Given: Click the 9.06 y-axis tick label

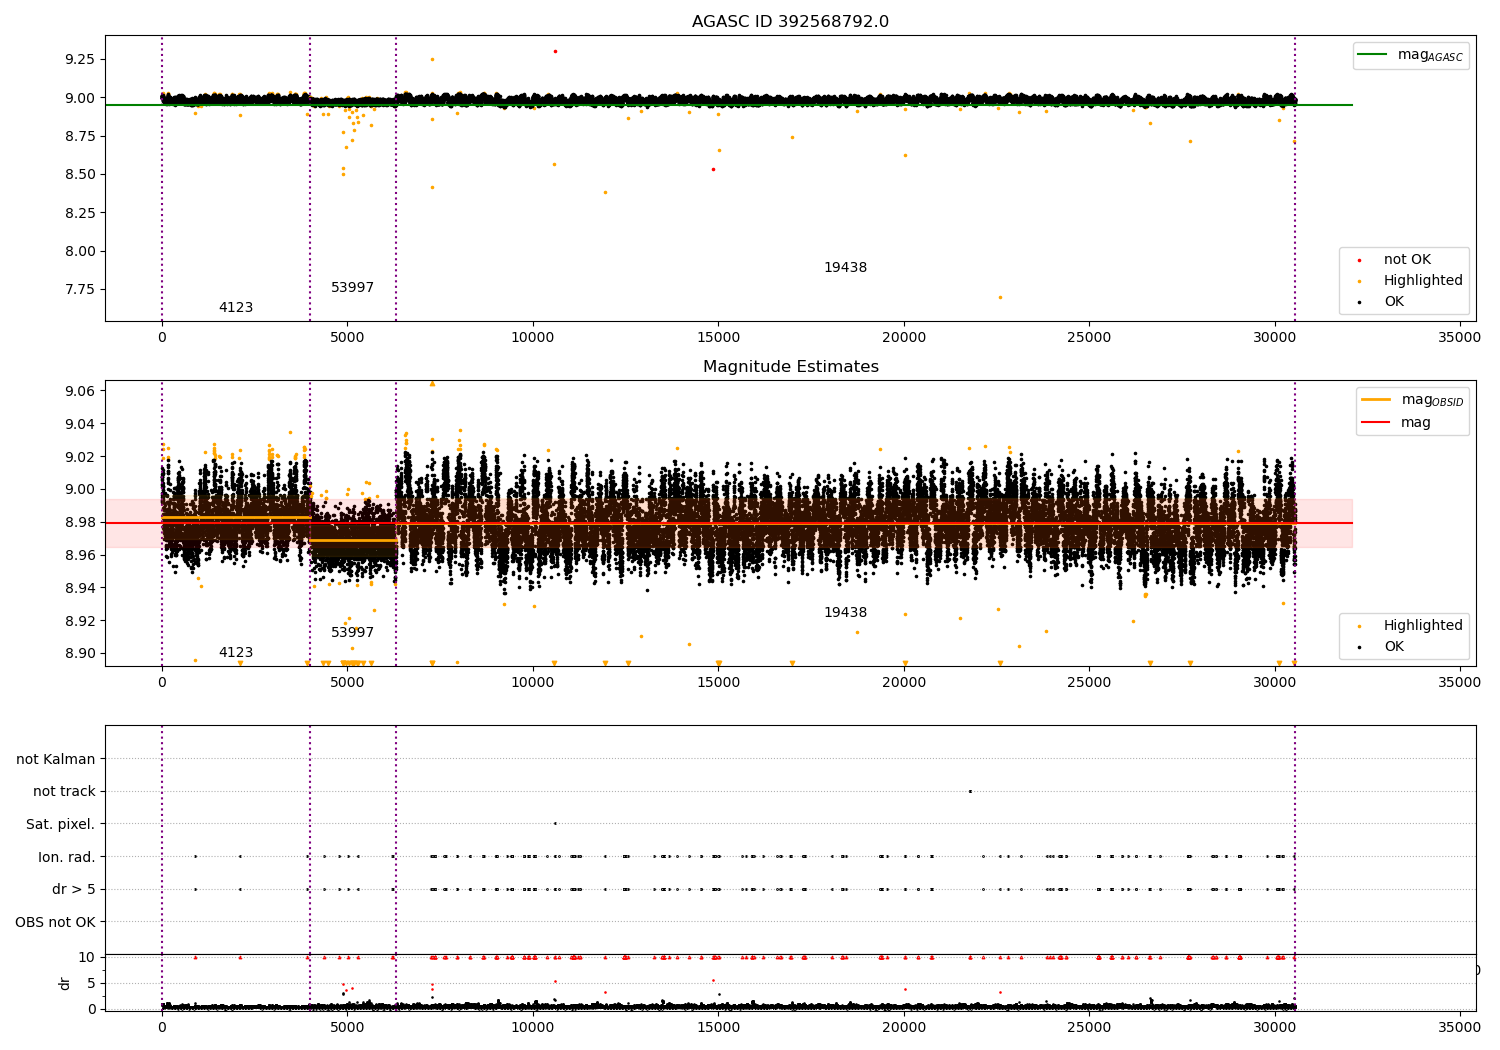Looking at the screenshot, I should click(x=79, y=391).
